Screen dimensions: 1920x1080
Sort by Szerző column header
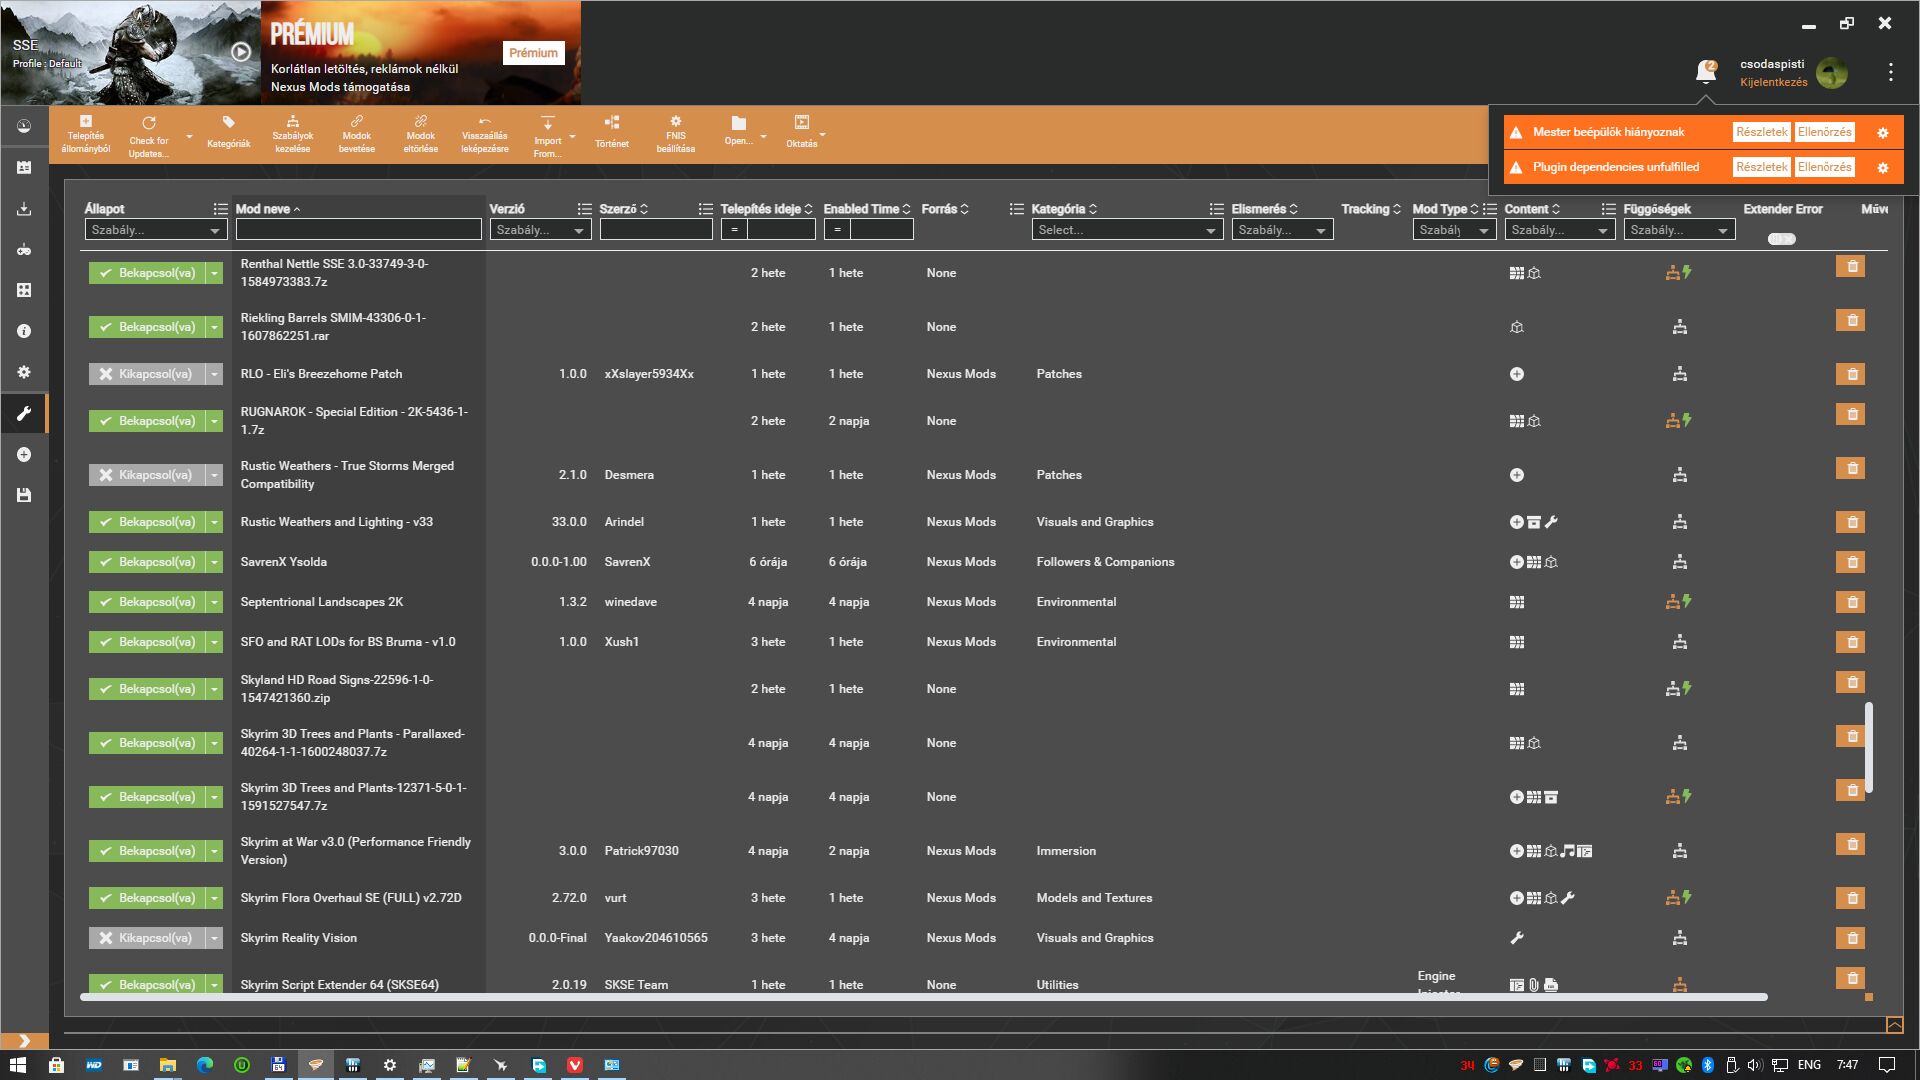coord(623,209)
